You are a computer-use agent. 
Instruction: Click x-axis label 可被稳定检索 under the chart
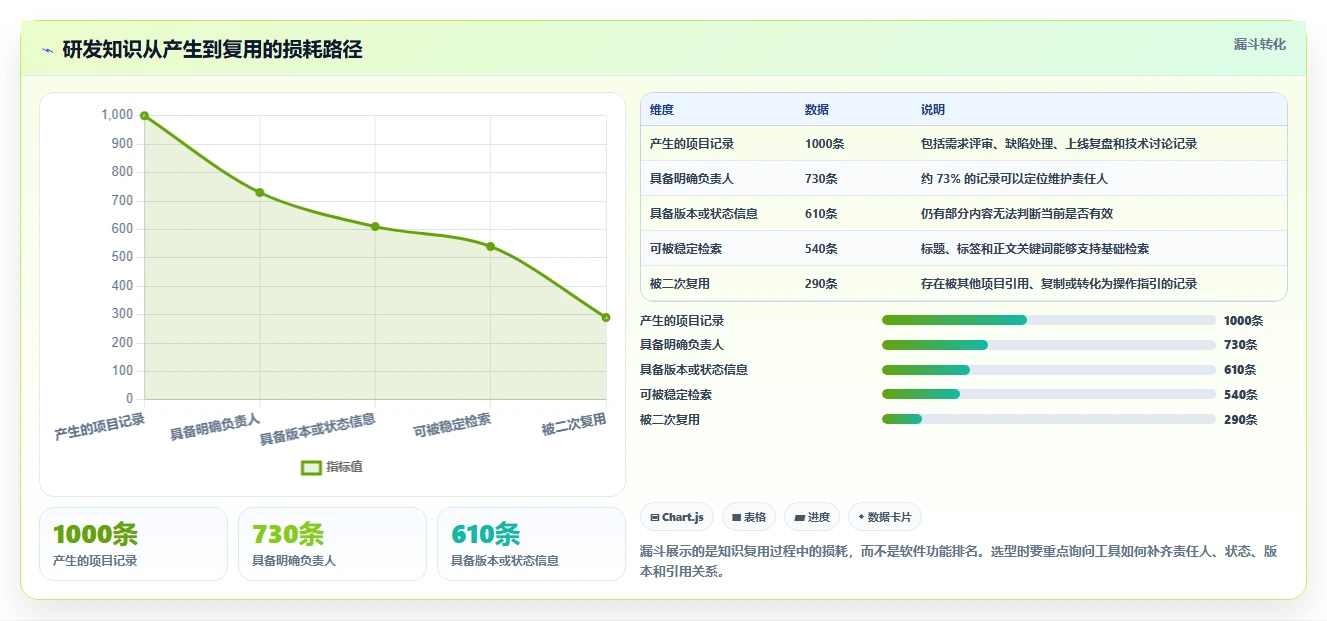(452, 425)
